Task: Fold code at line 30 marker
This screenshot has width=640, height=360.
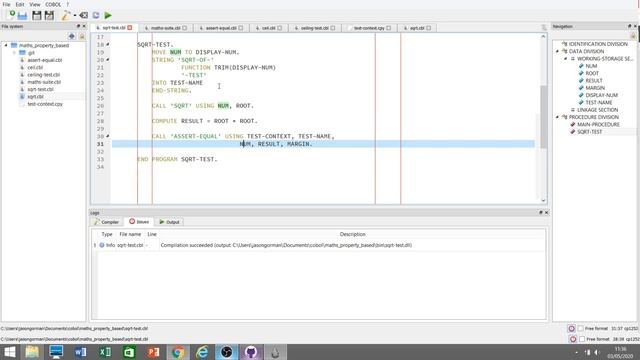Action: 108,136
